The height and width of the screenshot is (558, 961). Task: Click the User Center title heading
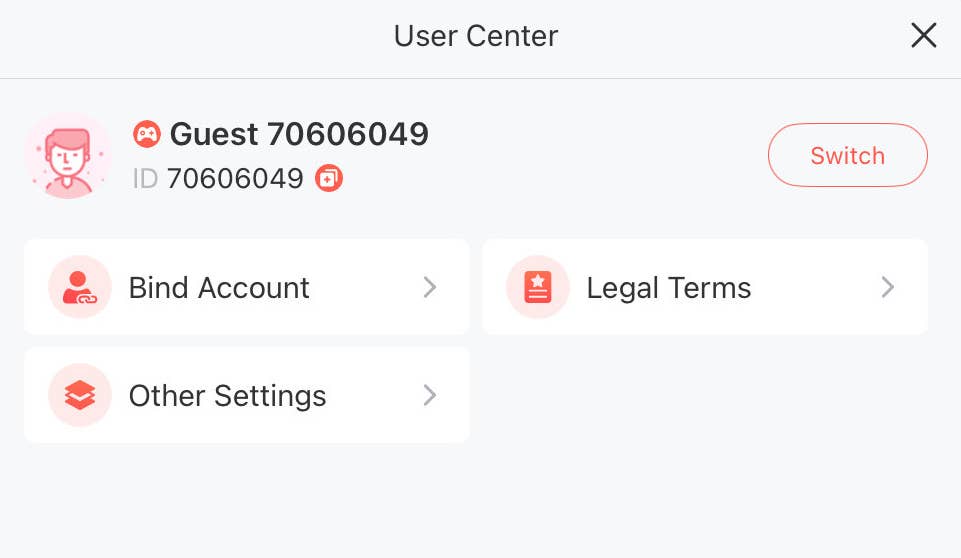[476, 36]
